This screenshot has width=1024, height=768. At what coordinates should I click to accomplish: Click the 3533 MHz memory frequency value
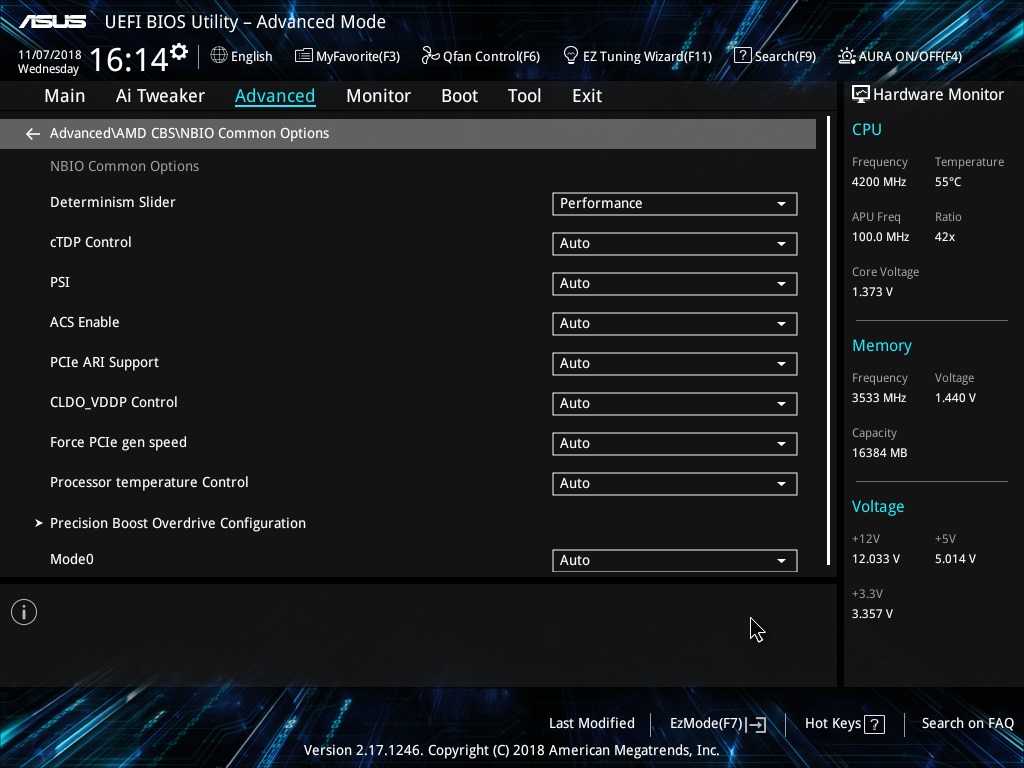click(x=879, y=398)
